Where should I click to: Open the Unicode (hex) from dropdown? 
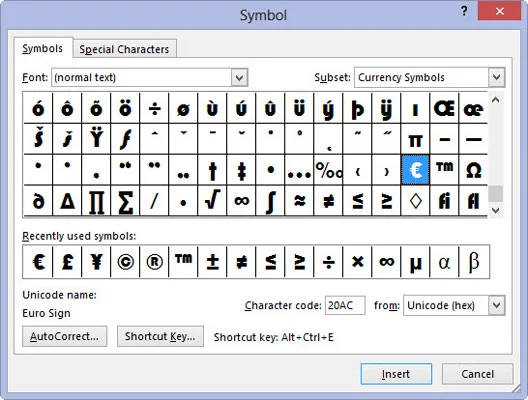(x=496, y=305)
